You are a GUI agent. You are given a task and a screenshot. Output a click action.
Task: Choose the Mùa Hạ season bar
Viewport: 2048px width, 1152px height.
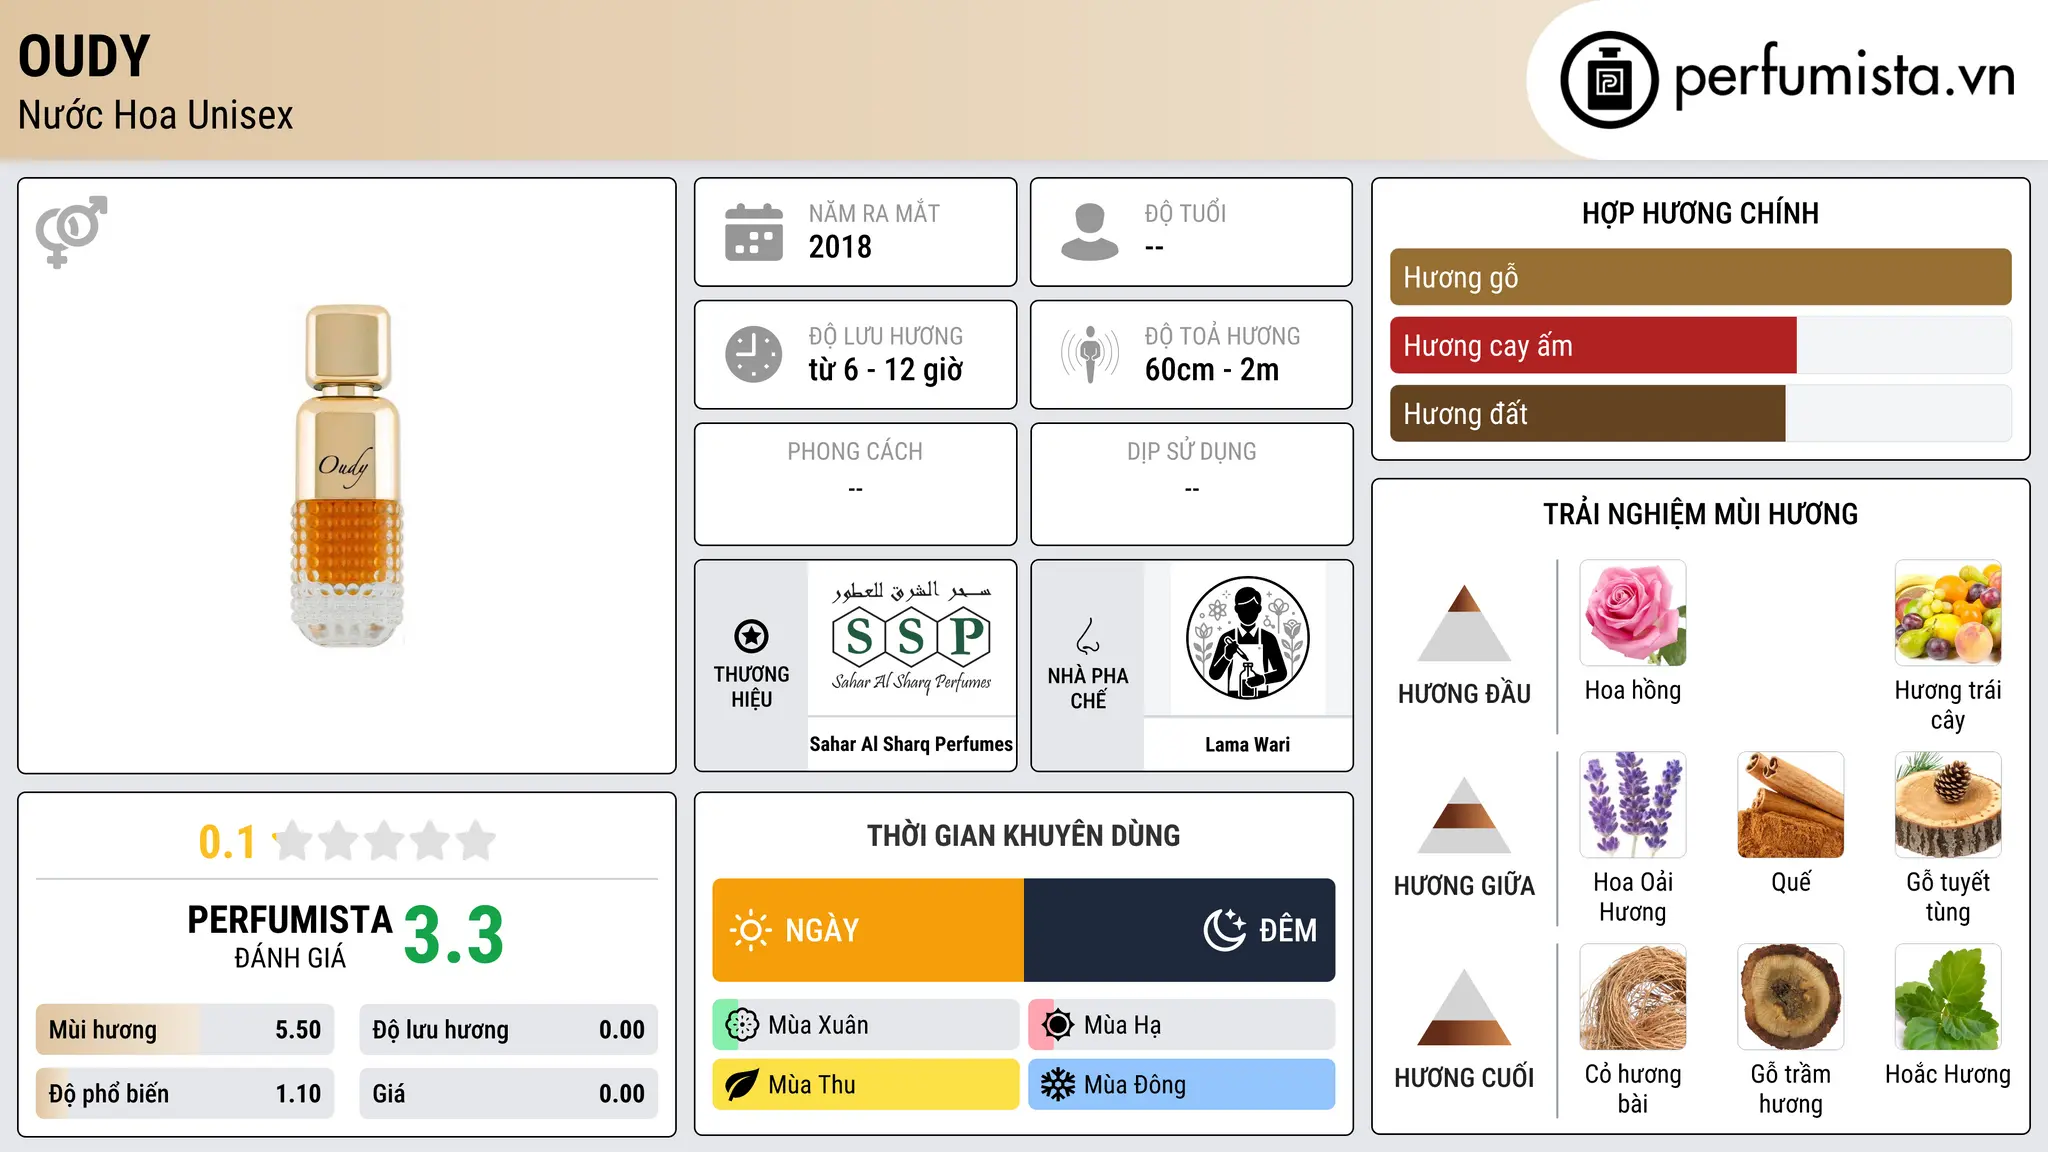click(1182, 1025)
